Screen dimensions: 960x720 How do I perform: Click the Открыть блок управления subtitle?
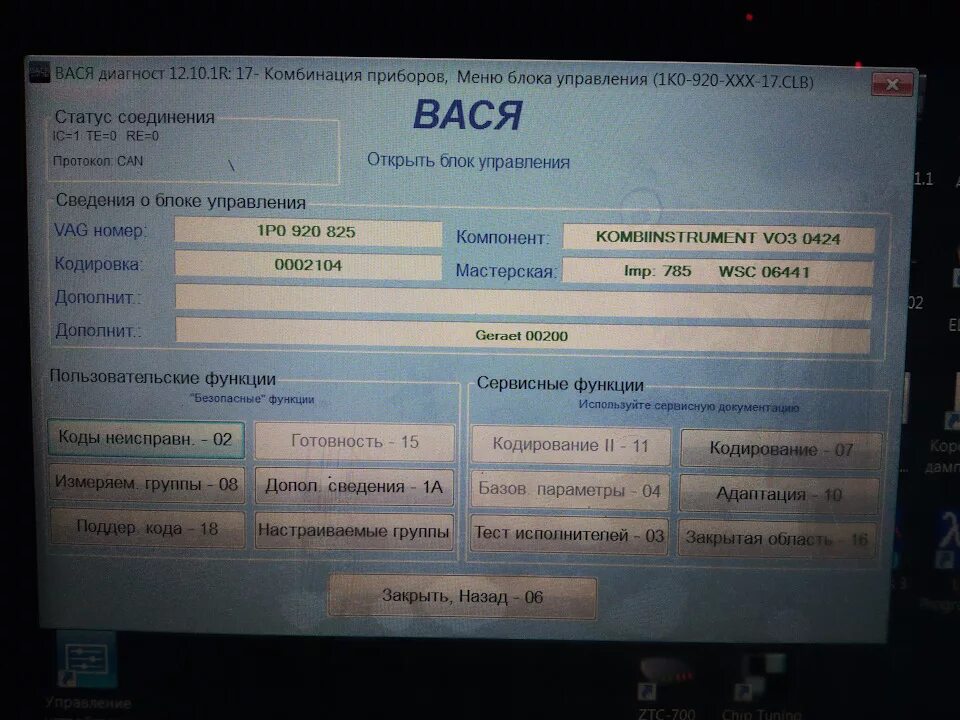pos(468,162)
